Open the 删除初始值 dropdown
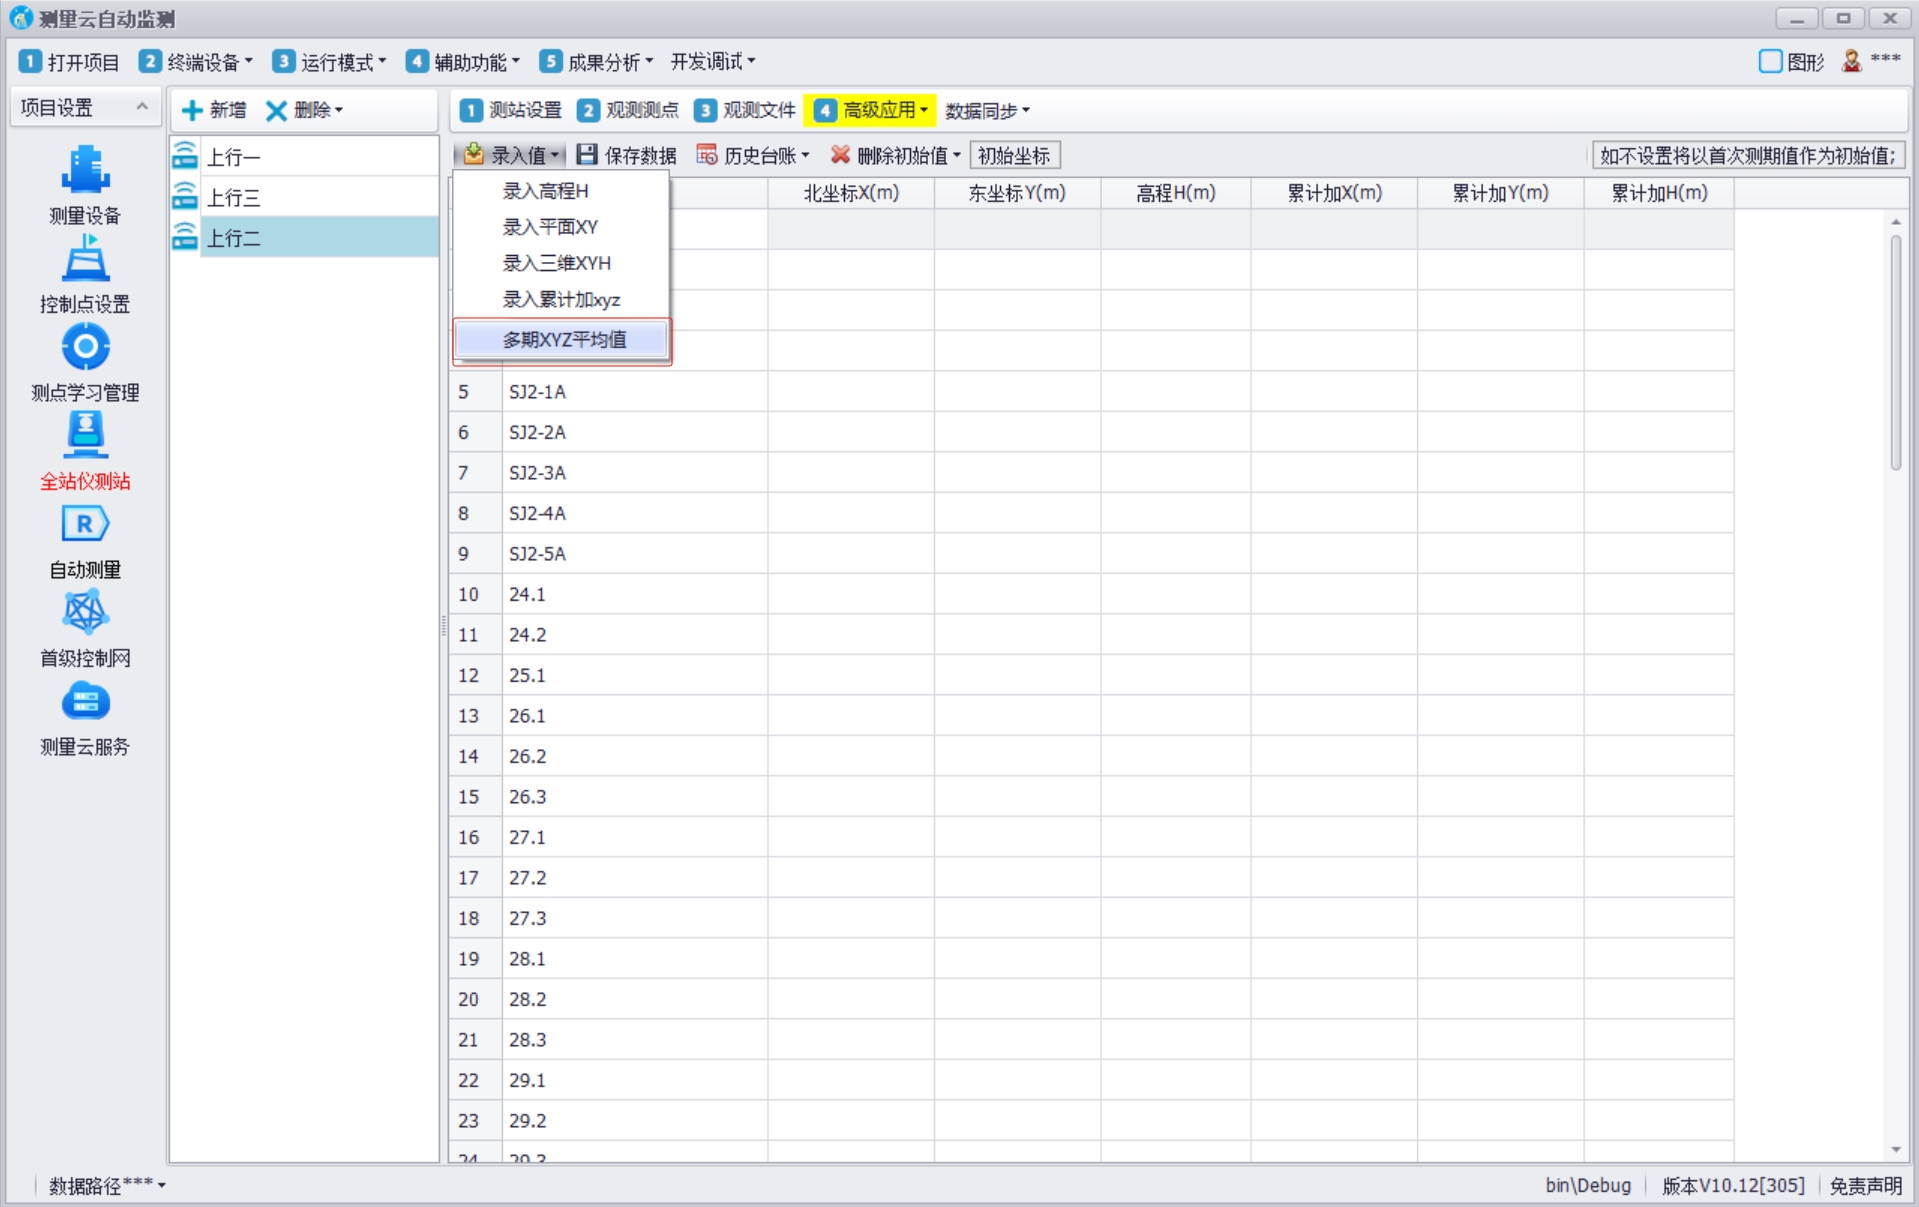This screenshot has height=1207, width=1919. click(x=895, y=155)
